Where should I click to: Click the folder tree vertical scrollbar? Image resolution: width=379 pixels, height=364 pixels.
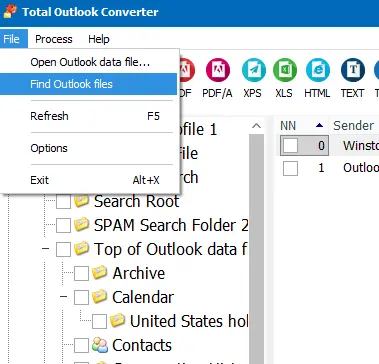pos(256,249)
